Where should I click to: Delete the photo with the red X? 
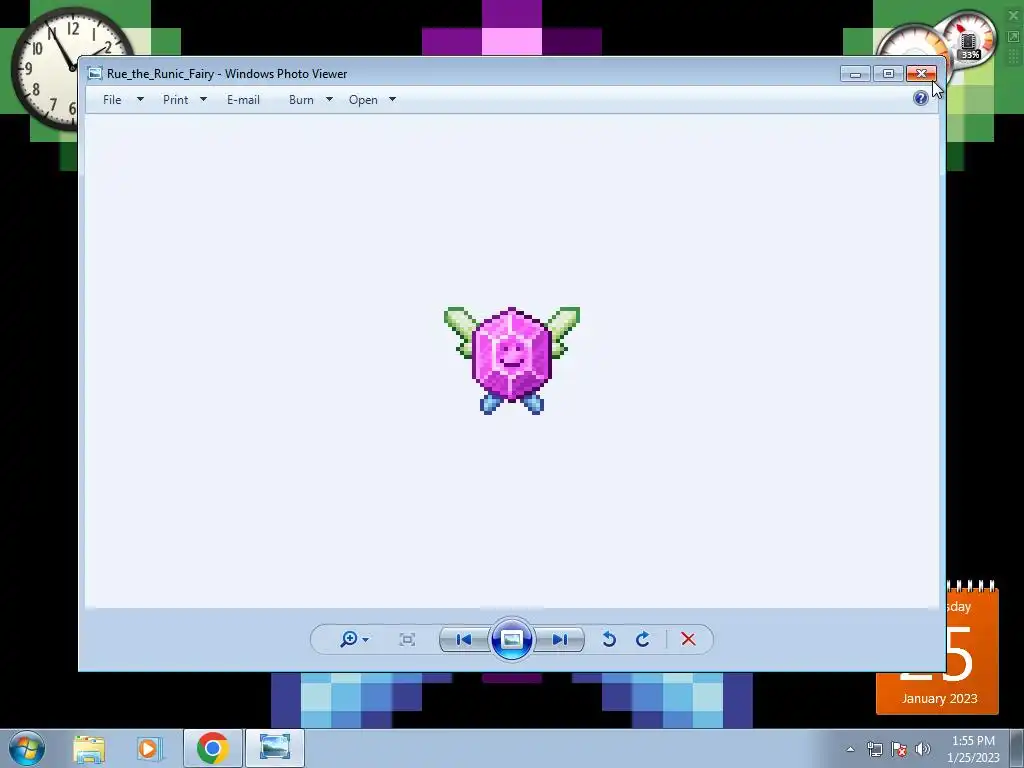pos(688,639)
